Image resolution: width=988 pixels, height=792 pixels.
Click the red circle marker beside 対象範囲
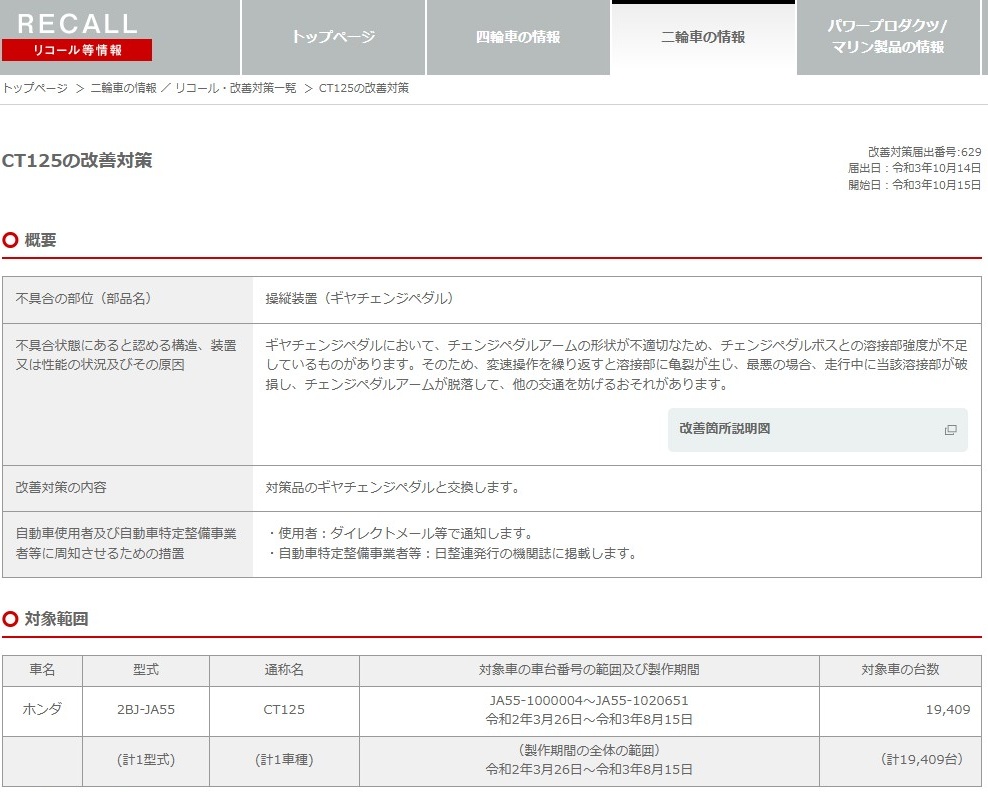[9, 619]
